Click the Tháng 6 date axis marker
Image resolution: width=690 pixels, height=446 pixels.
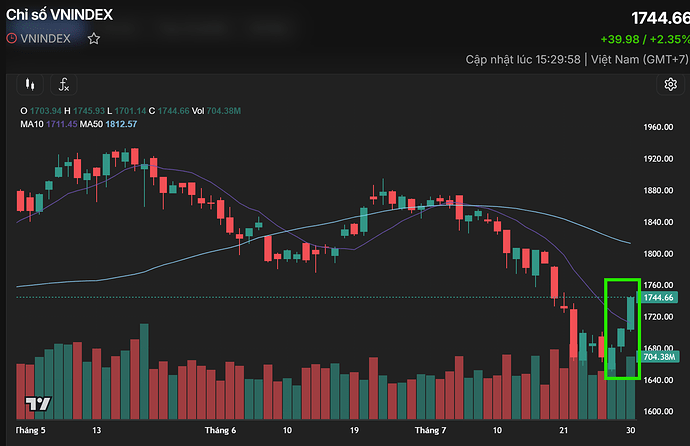[x=220, y=430]
